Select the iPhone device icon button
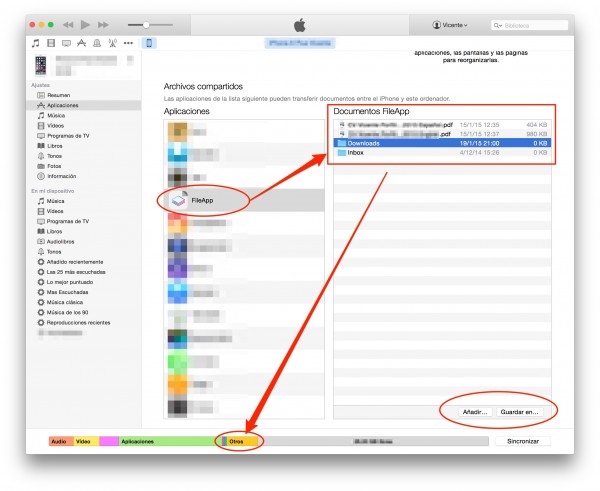This screenshot has height=491, width=600. pyautogui.click(x=149, y=43)
